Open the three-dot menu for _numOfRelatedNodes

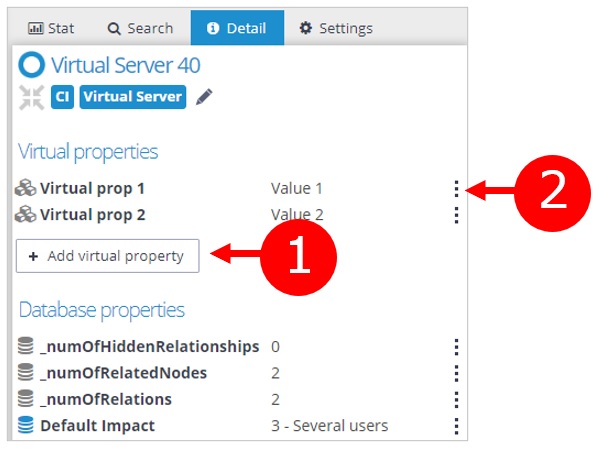(x=456, y=373)
